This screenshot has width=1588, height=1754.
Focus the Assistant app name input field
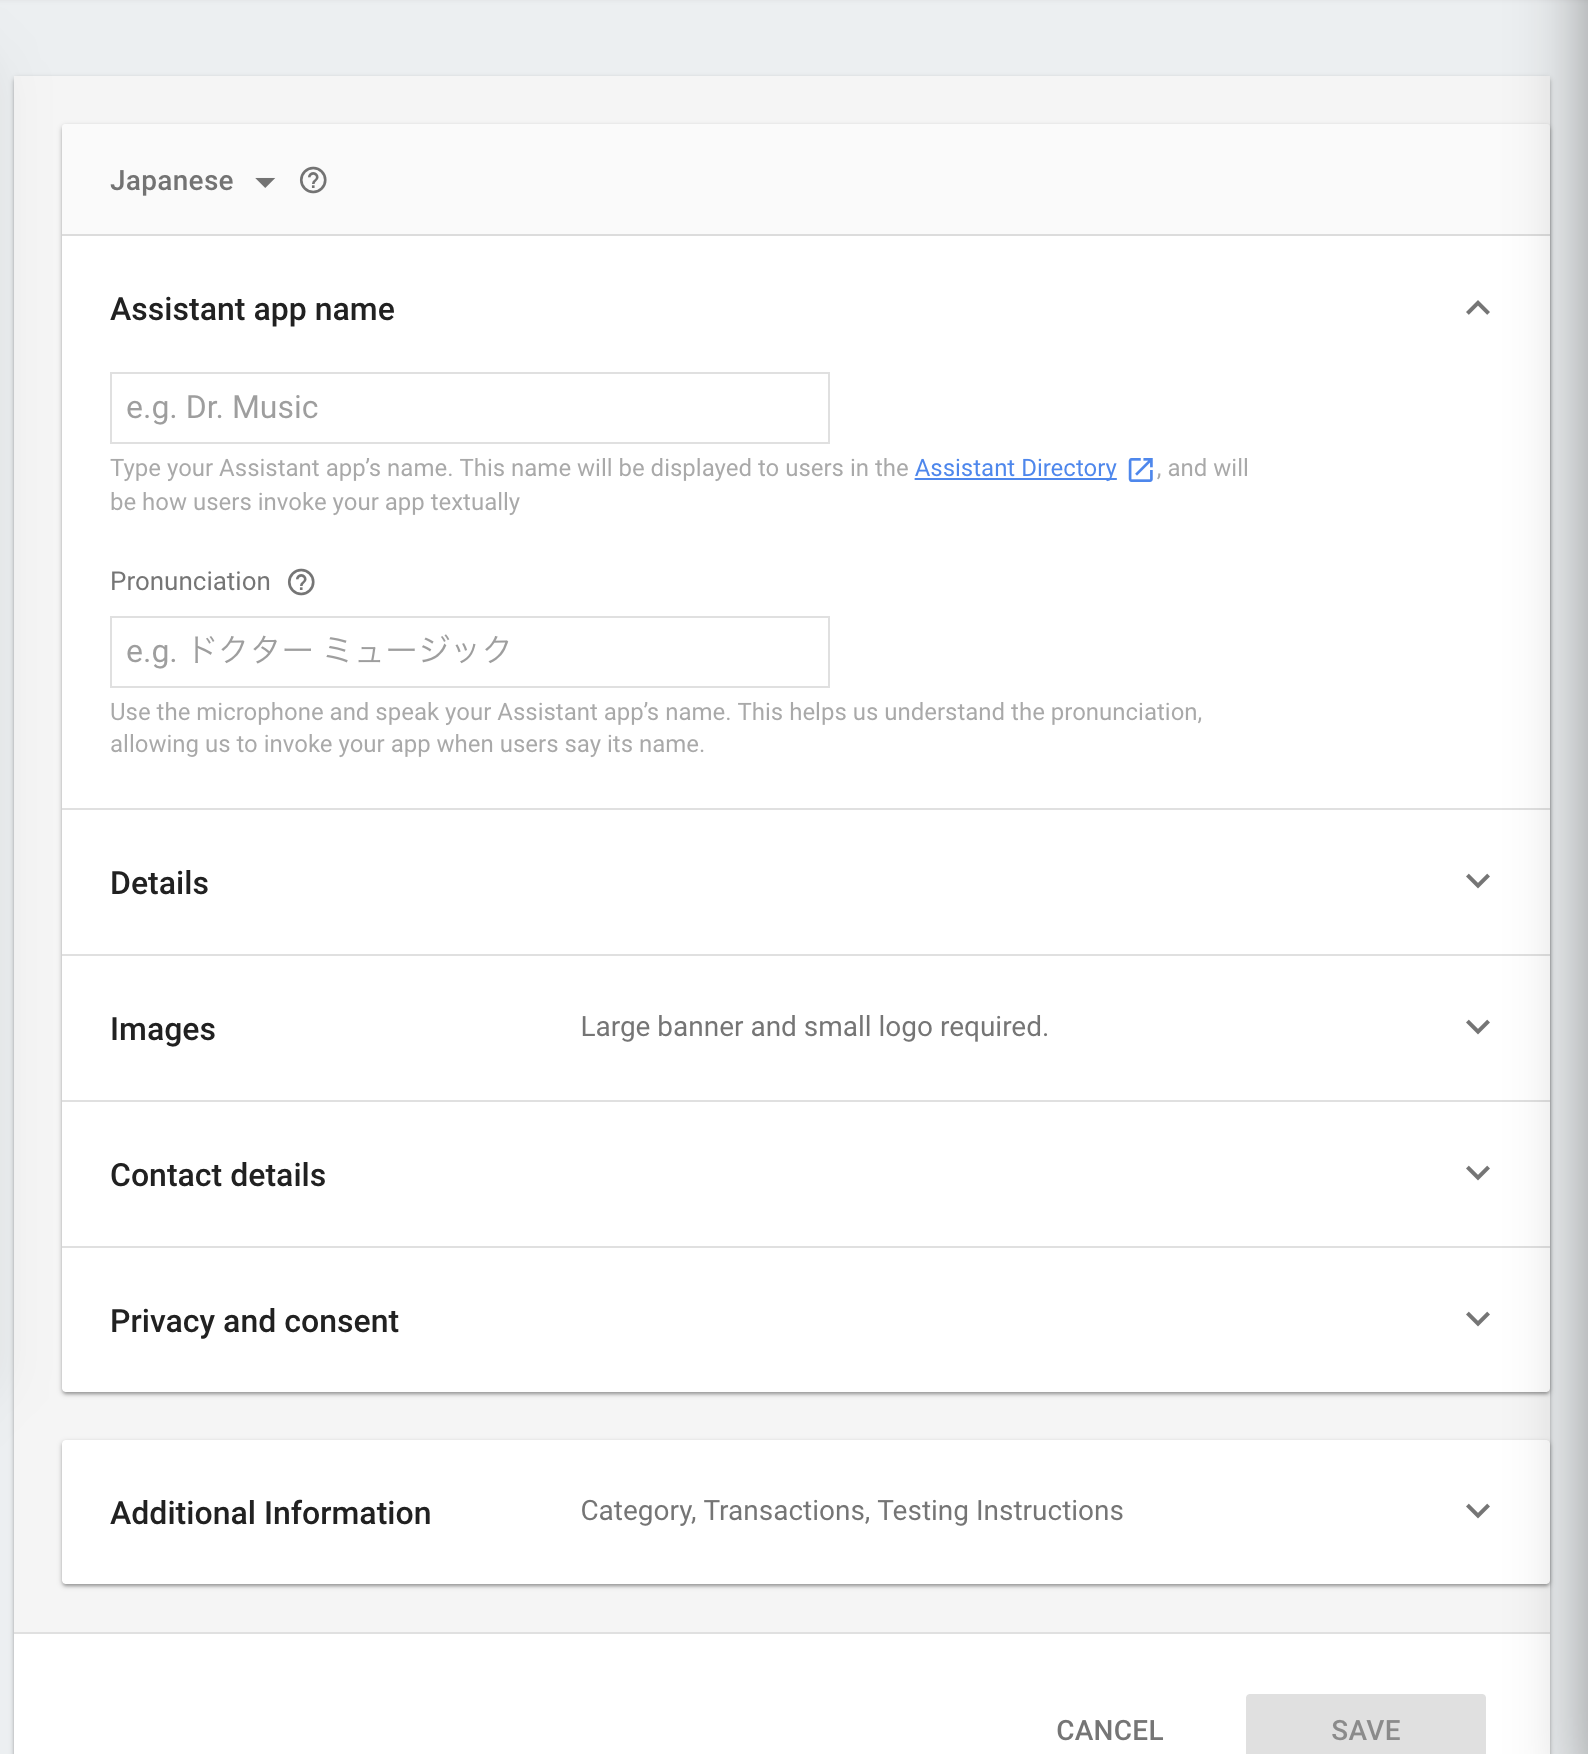point(470,408)
